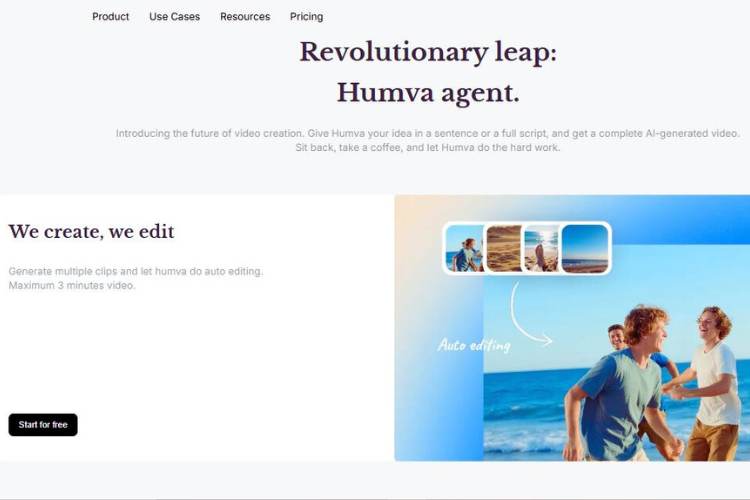Click the curved white arrow graphic
This screenshot has height=500, width=750.
click(529, 314)
